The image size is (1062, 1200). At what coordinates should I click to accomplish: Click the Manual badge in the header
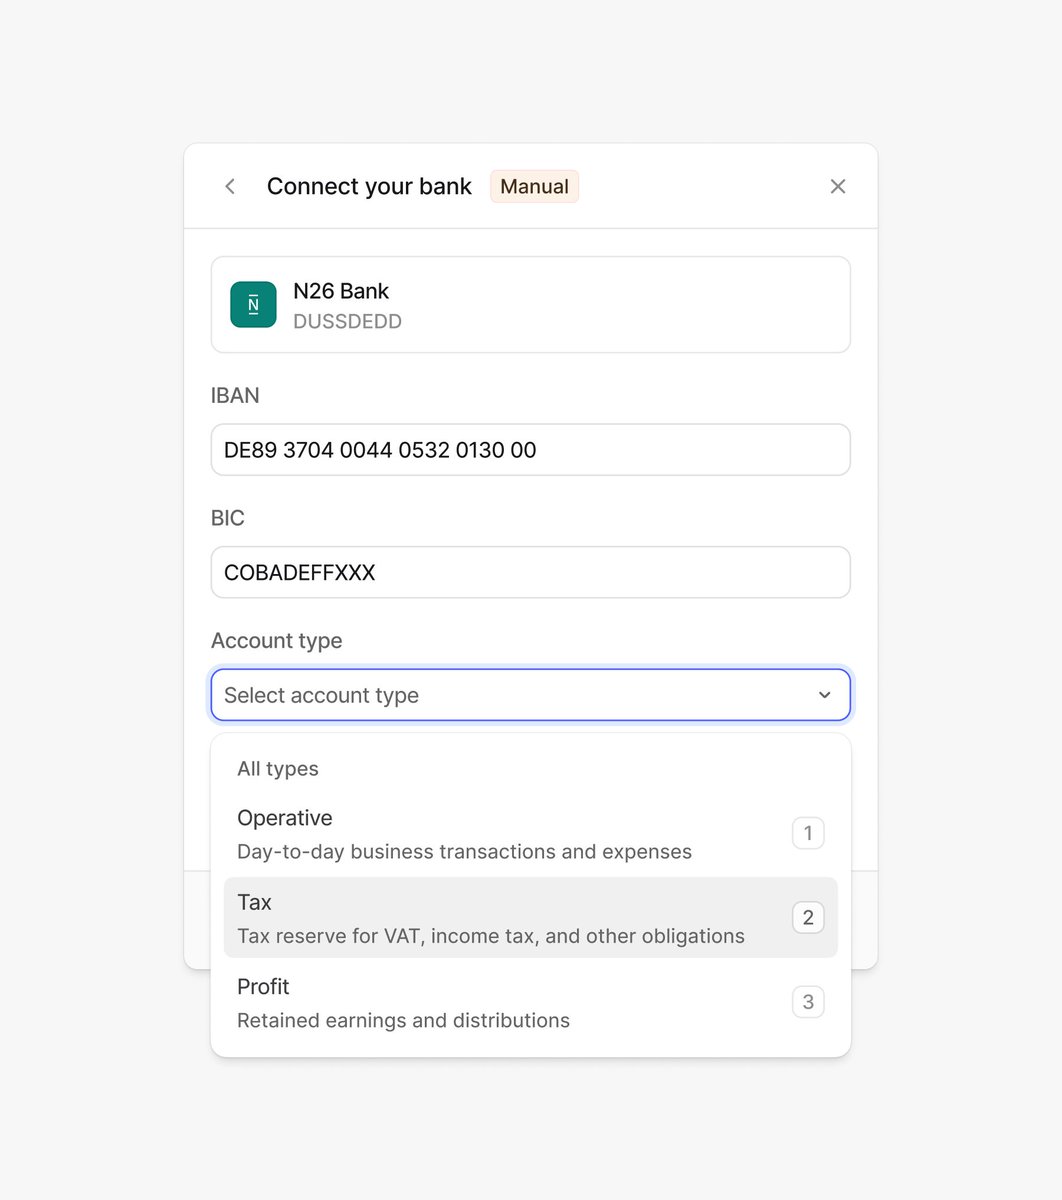(534, 186)
